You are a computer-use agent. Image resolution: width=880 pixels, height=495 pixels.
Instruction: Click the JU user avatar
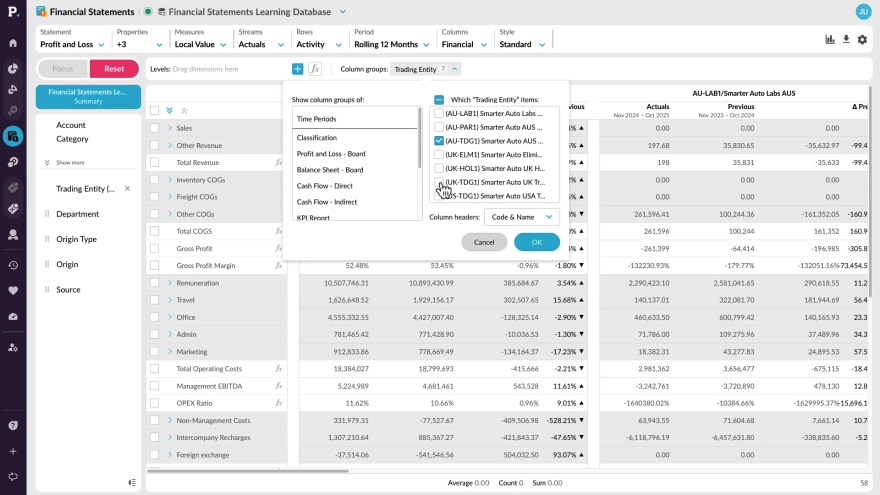863,12
